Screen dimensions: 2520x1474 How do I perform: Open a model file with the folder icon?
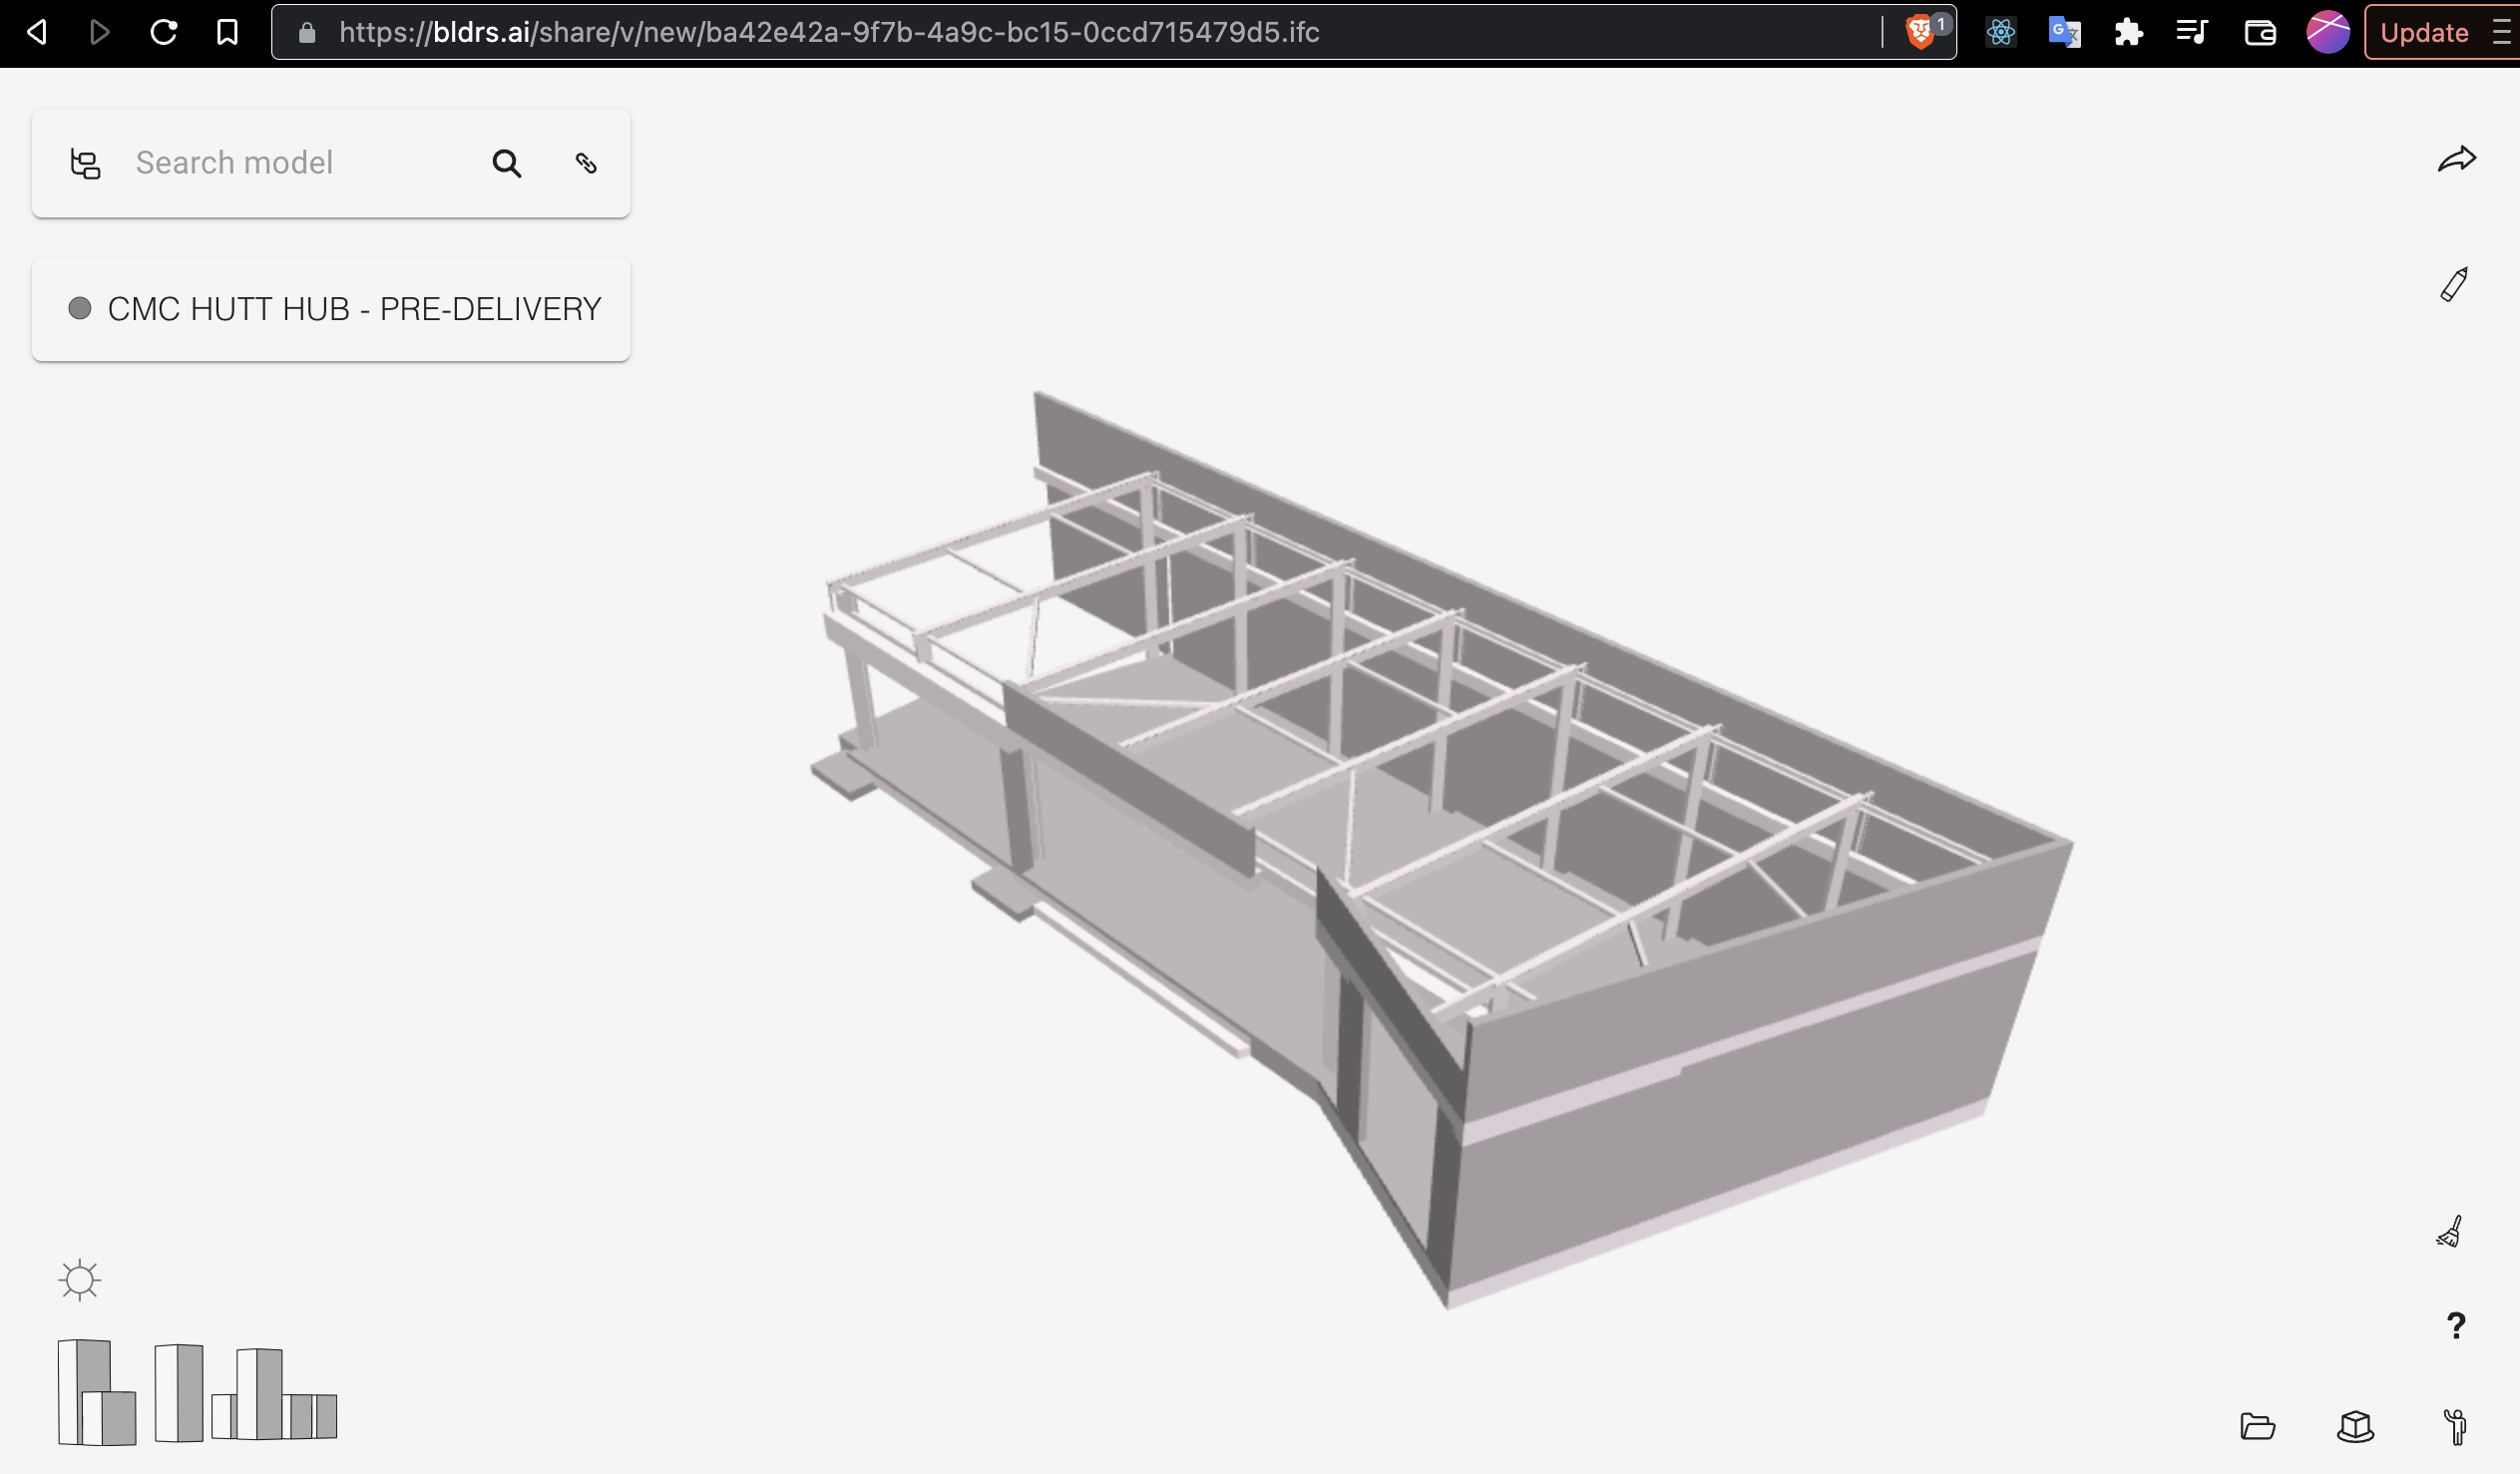point(2258,1426)
